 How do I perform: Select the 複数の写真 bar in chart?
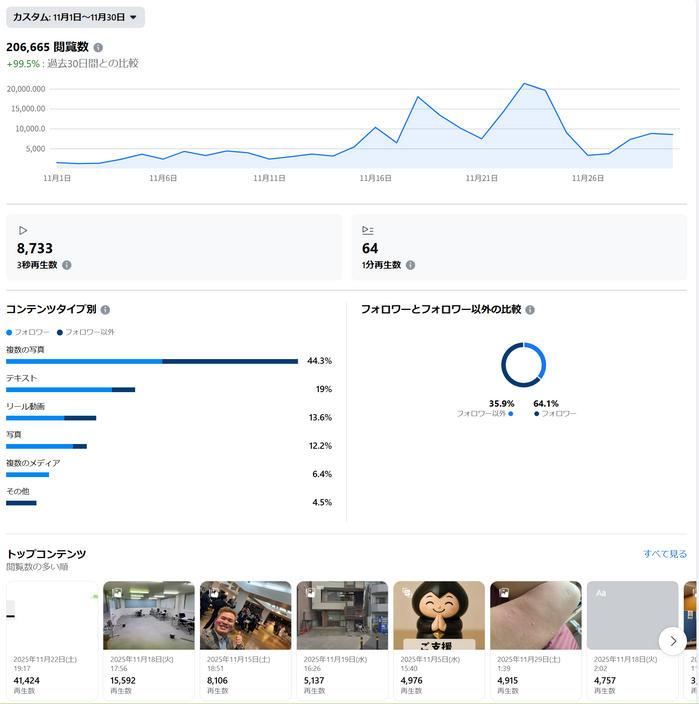[152, 361]
